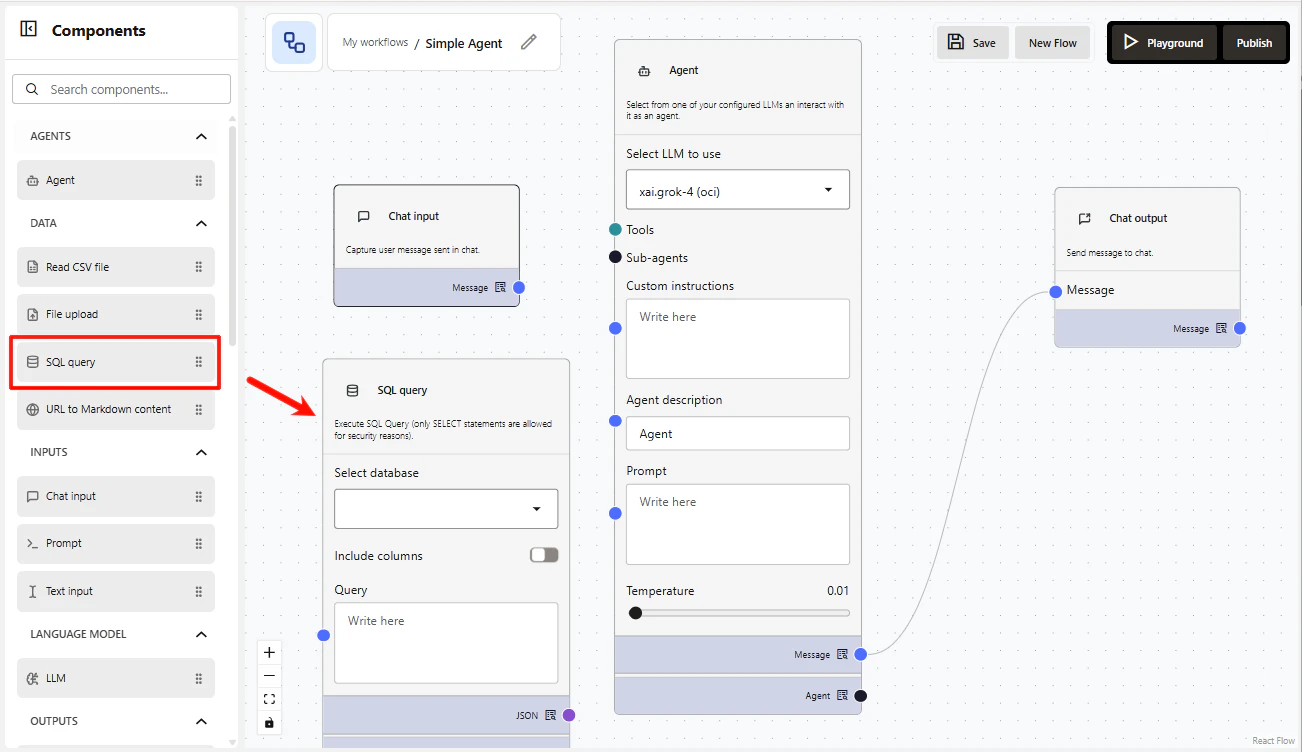Focus the Search components field
Viewport: 1302px width, 752px height.
(121, 89)
